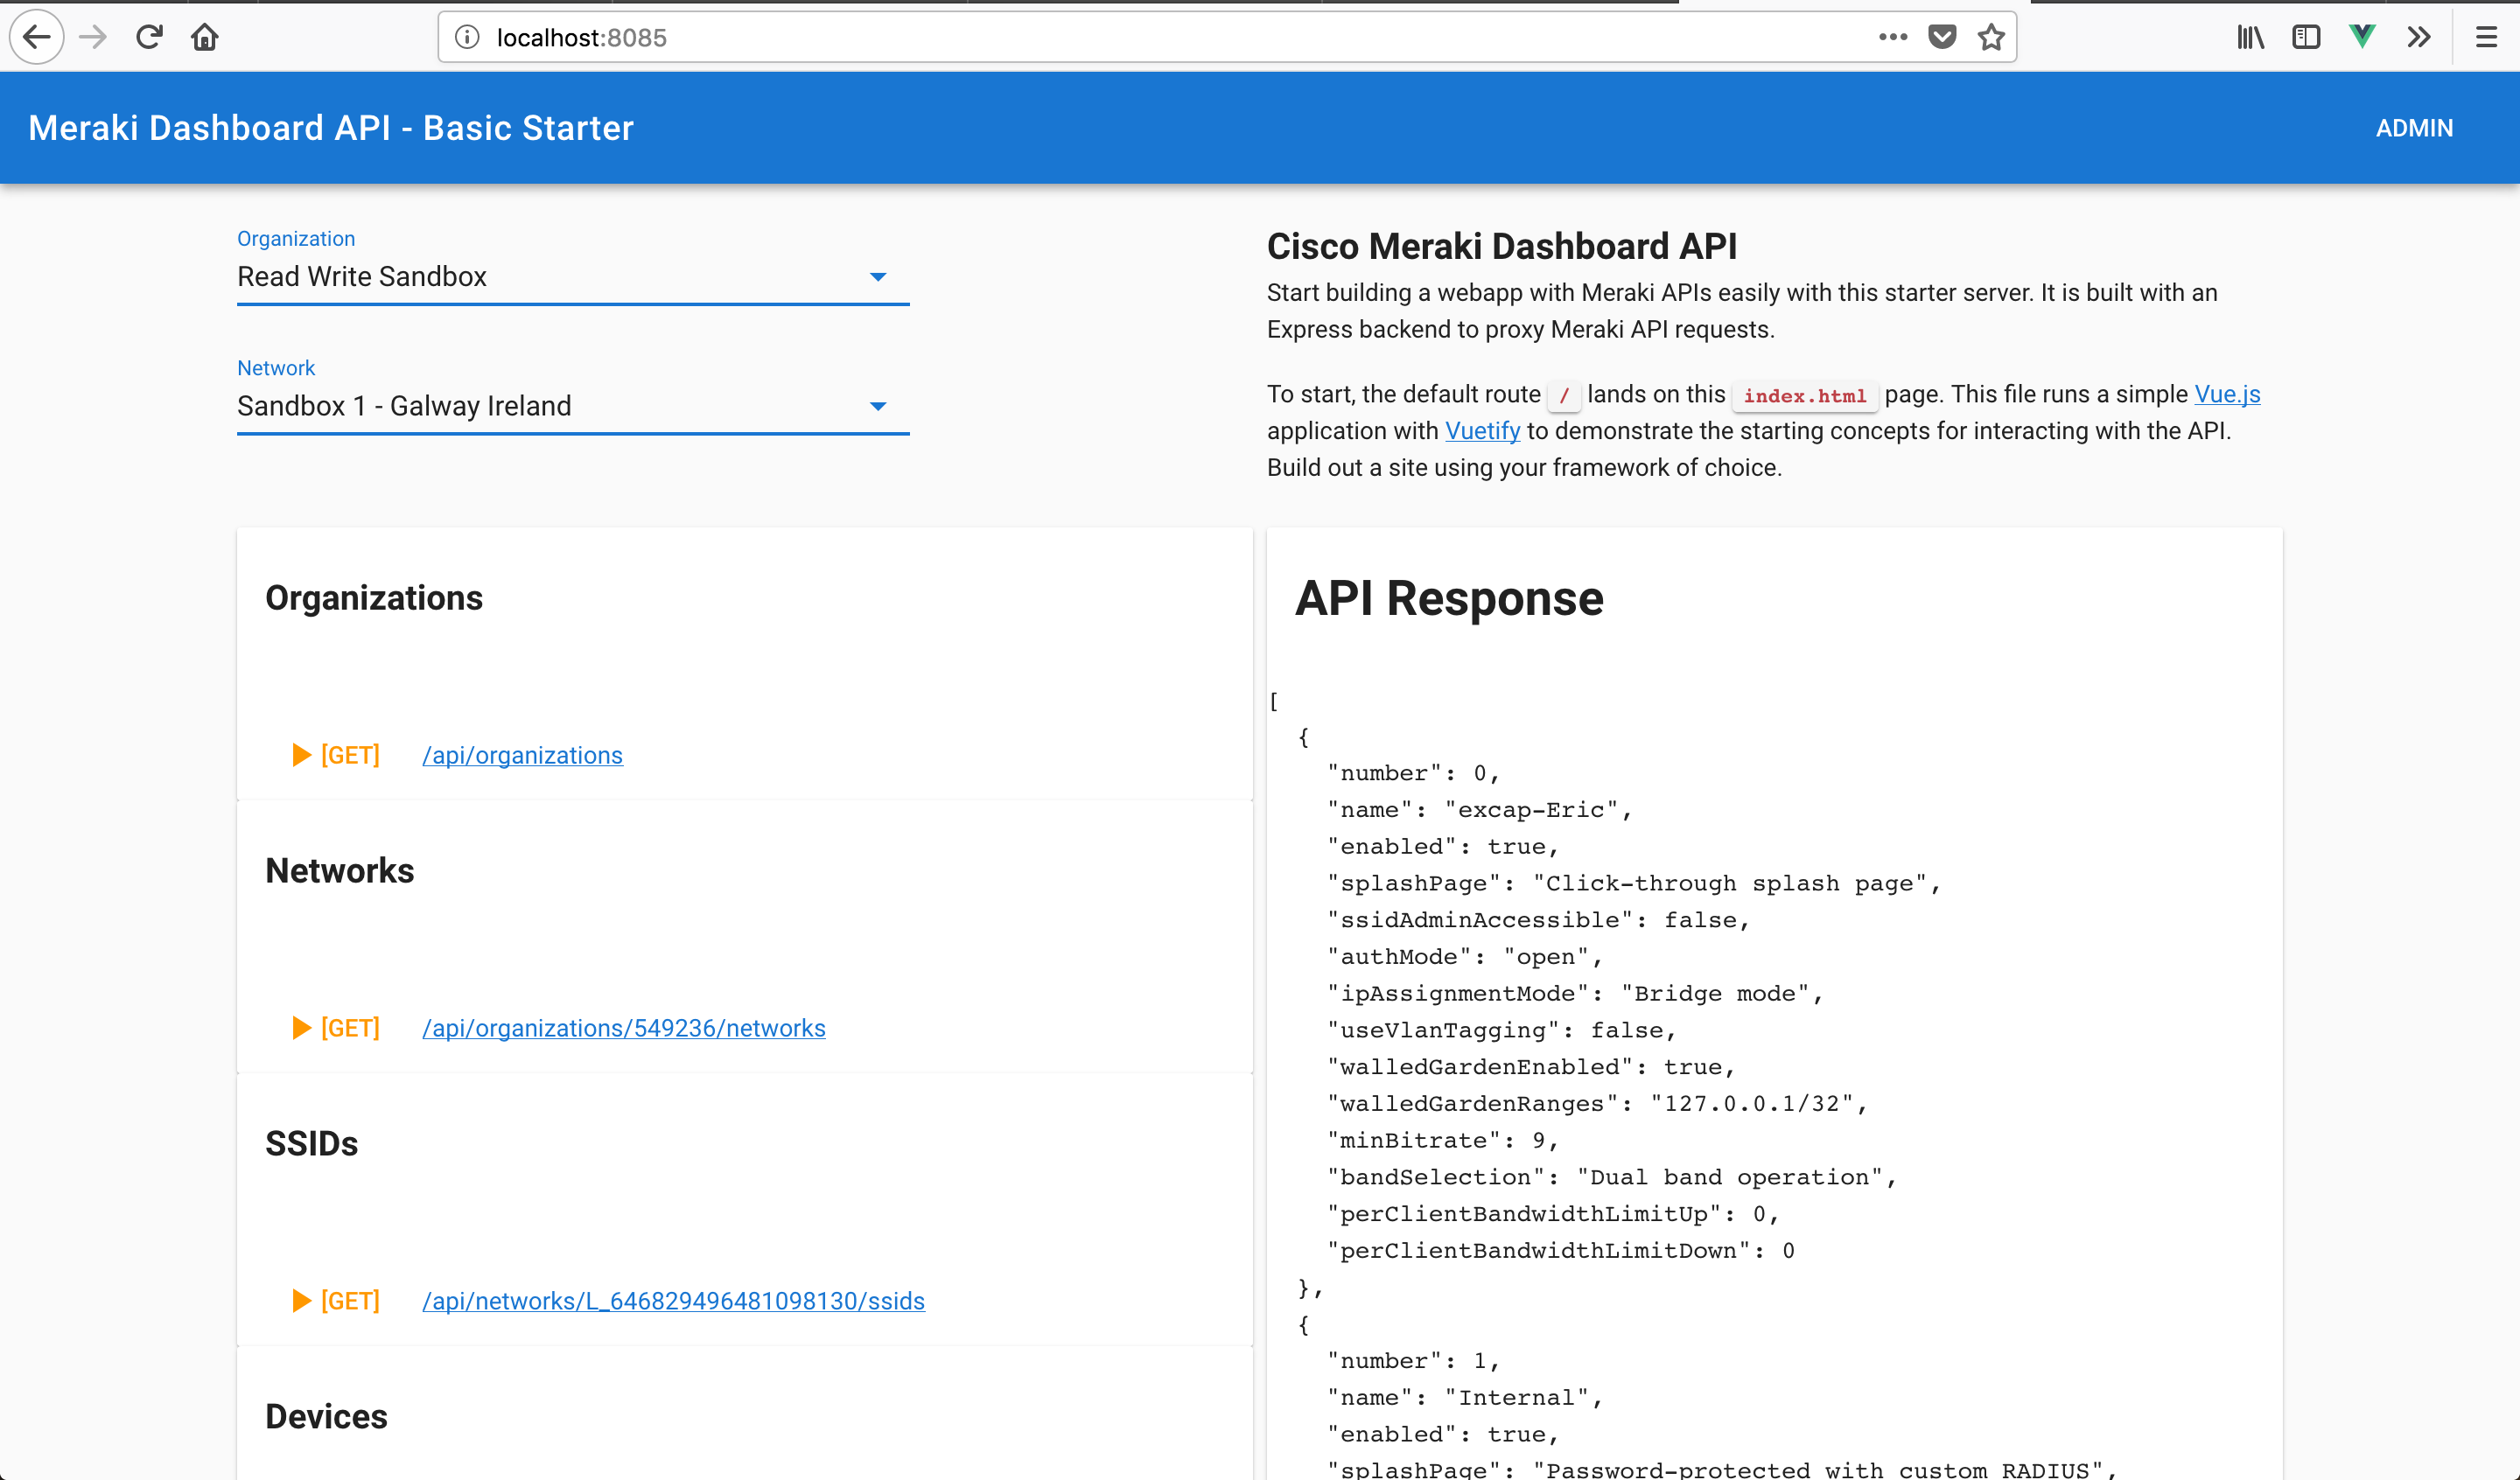
Task: Open the /api/organizations/549236/networks link
Action: [623, 1028]
